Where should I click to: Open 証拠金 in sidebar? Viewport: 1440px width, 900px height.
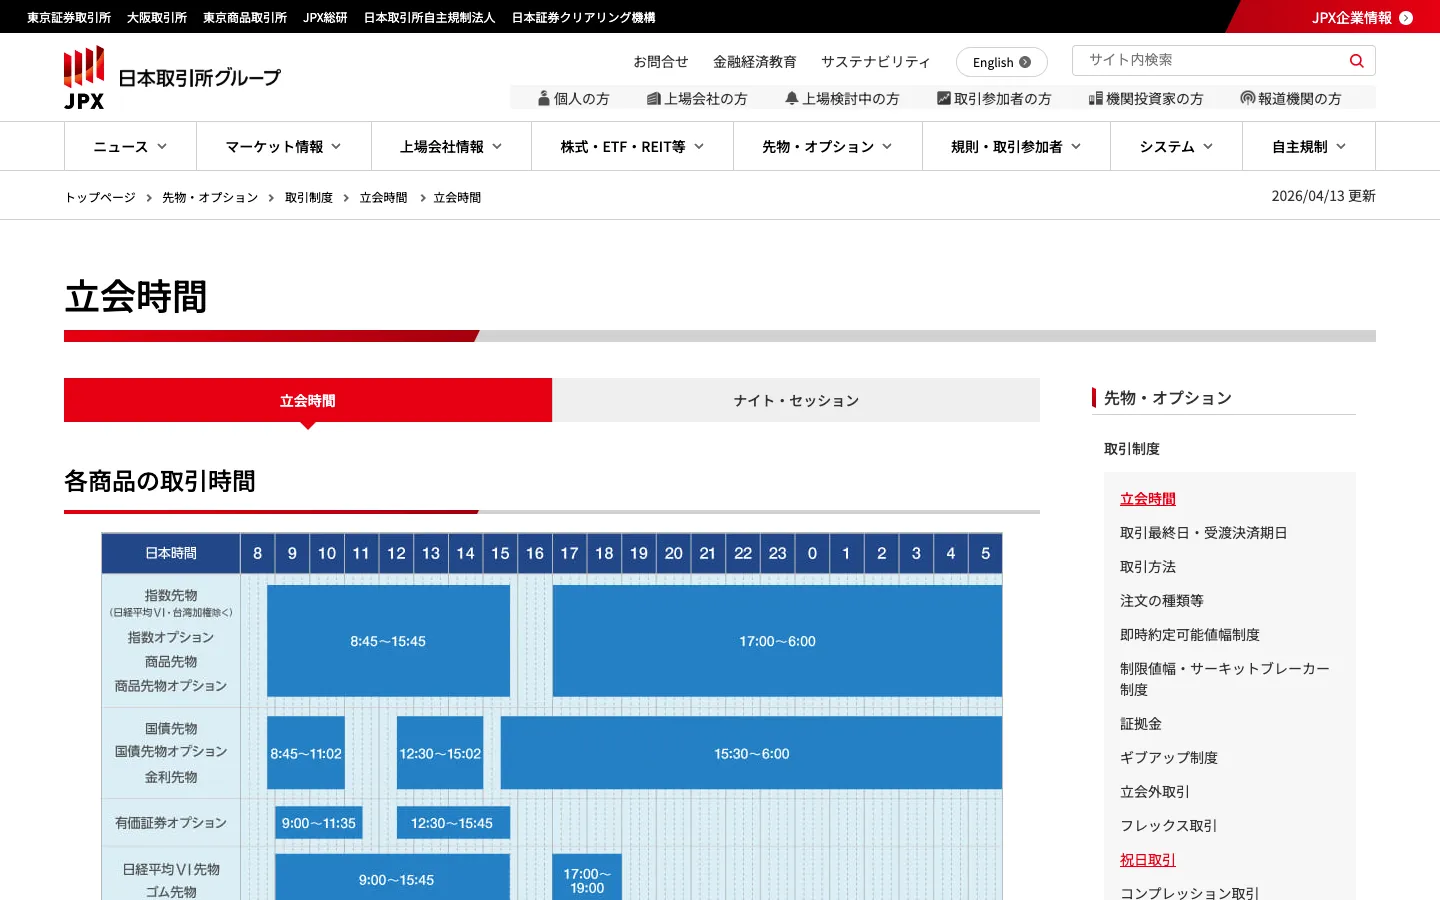(x=1141, y=724)
